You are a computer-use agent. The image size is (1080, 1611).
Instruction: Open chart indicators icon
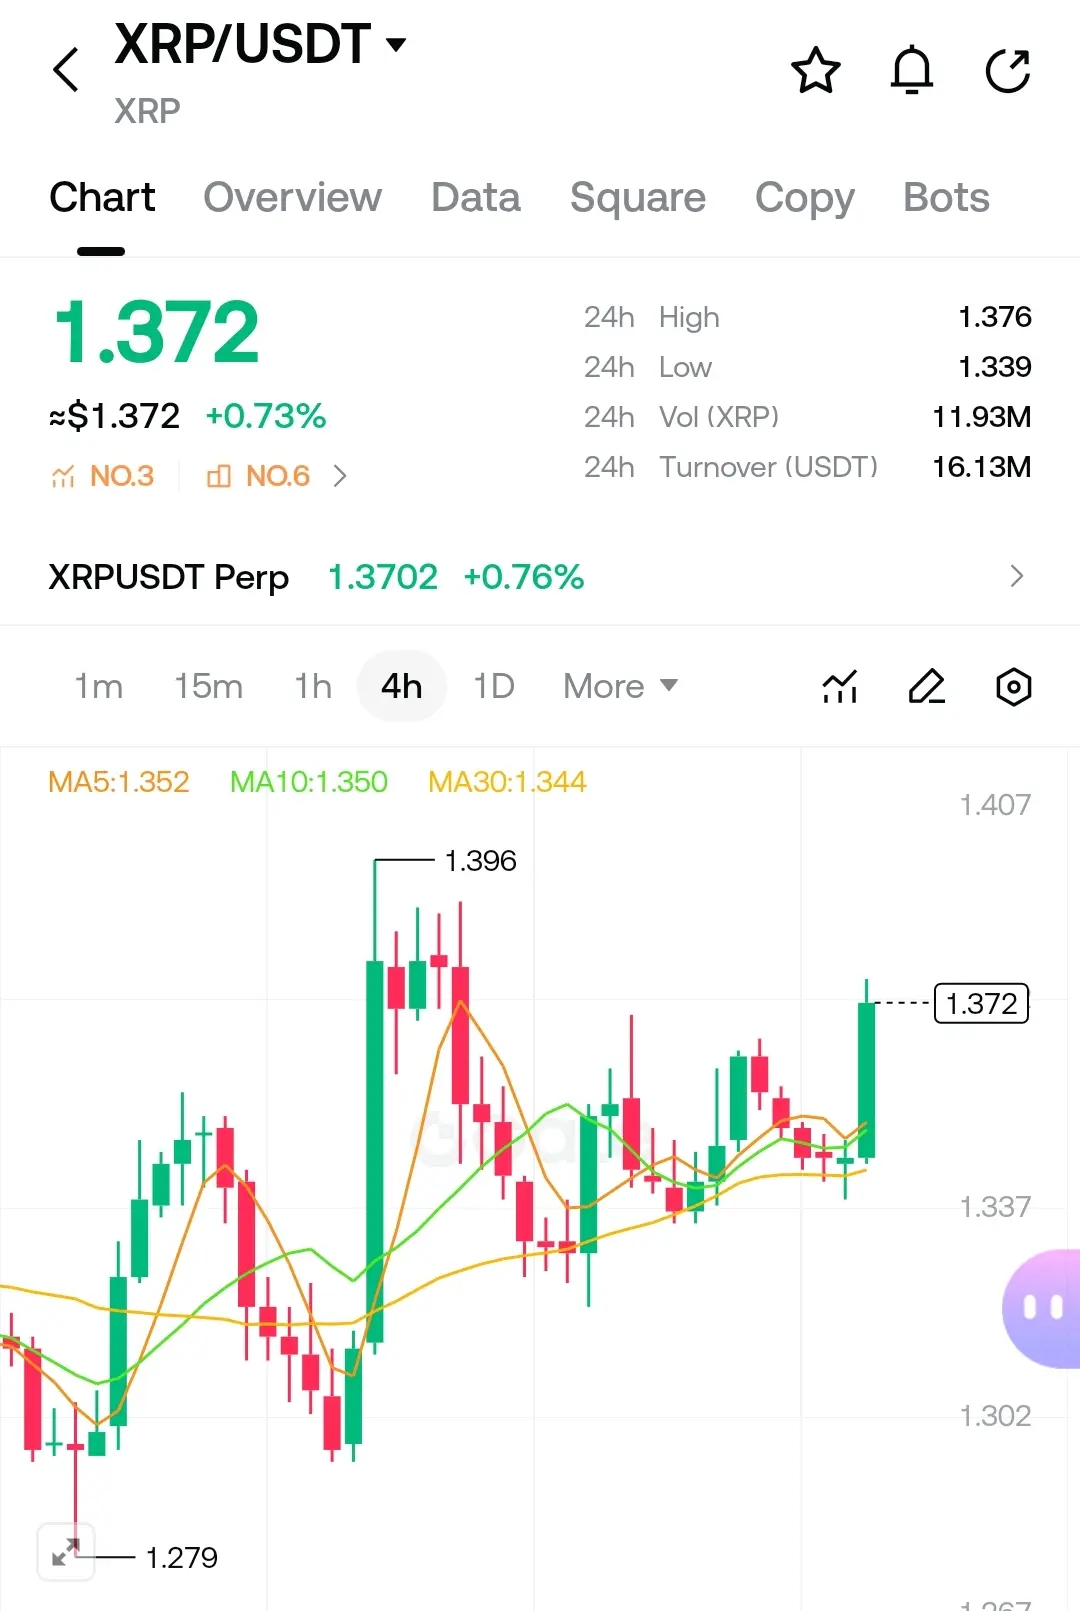(840, 687)
